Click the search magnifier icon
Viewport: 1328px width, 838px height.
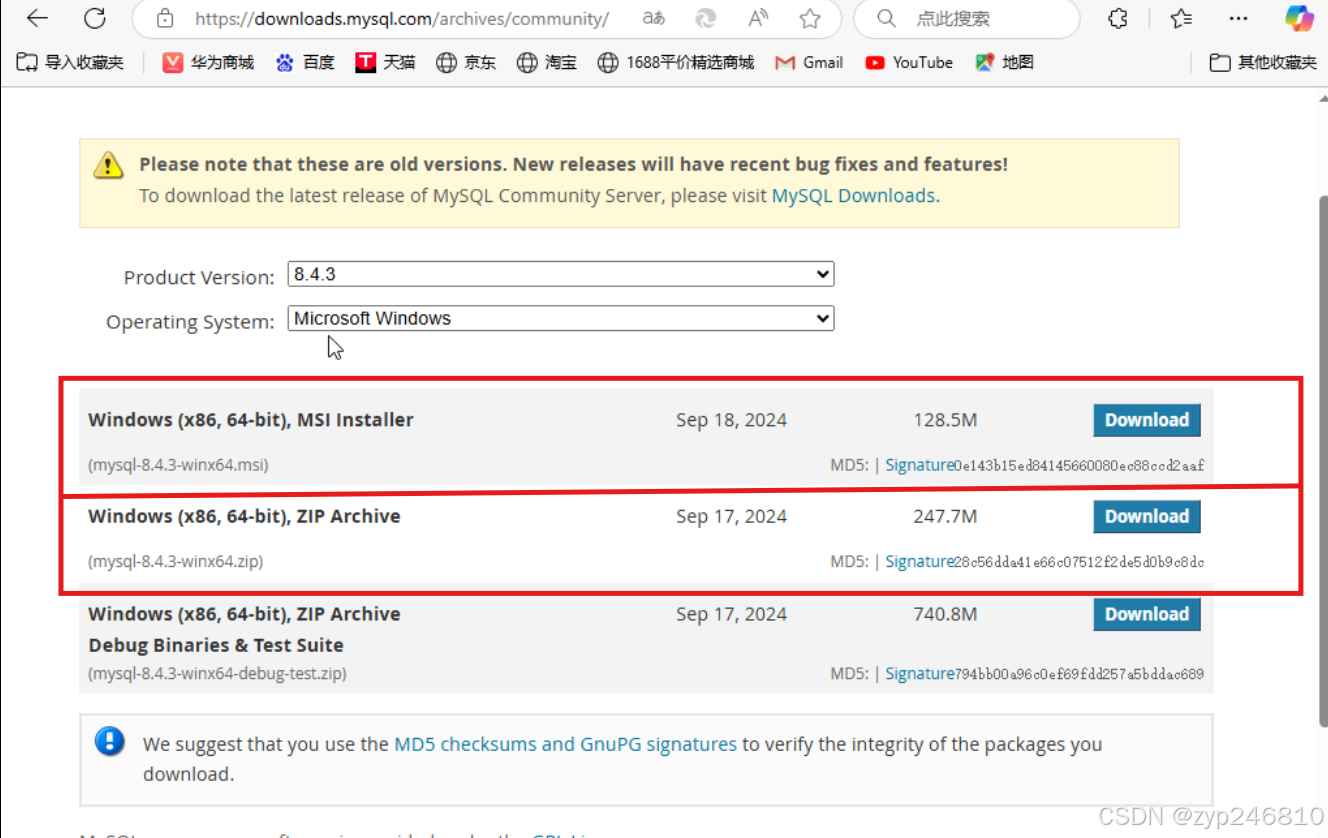[886, 18]
